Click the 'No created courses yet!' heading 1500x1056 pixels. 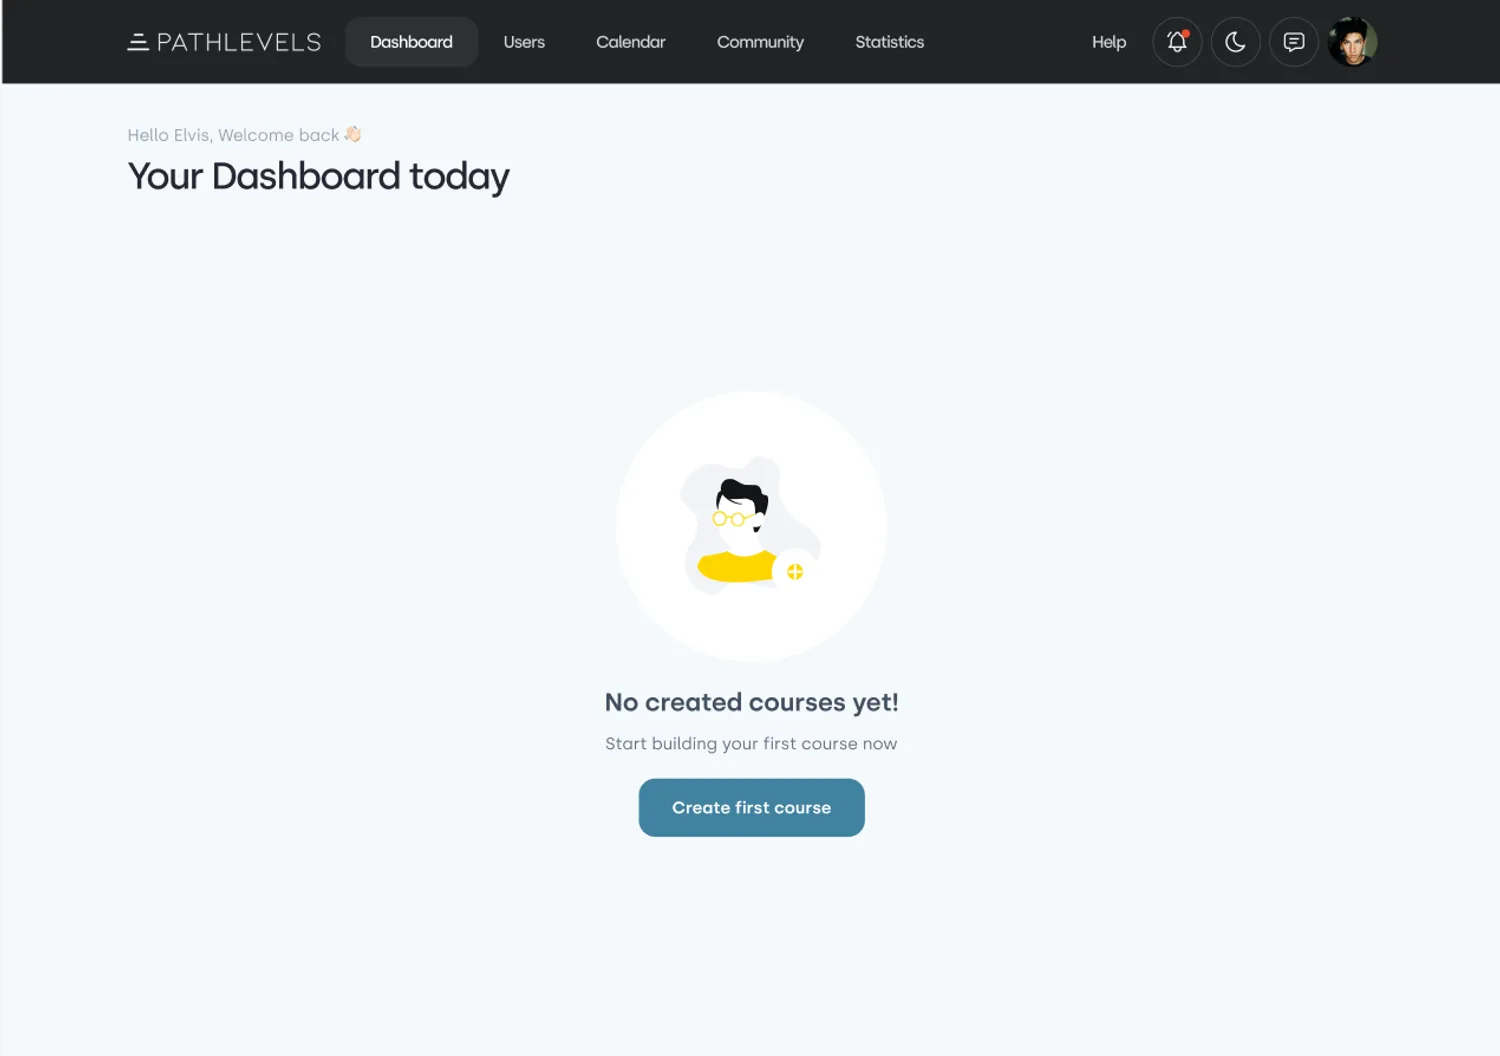coord(751,702)
